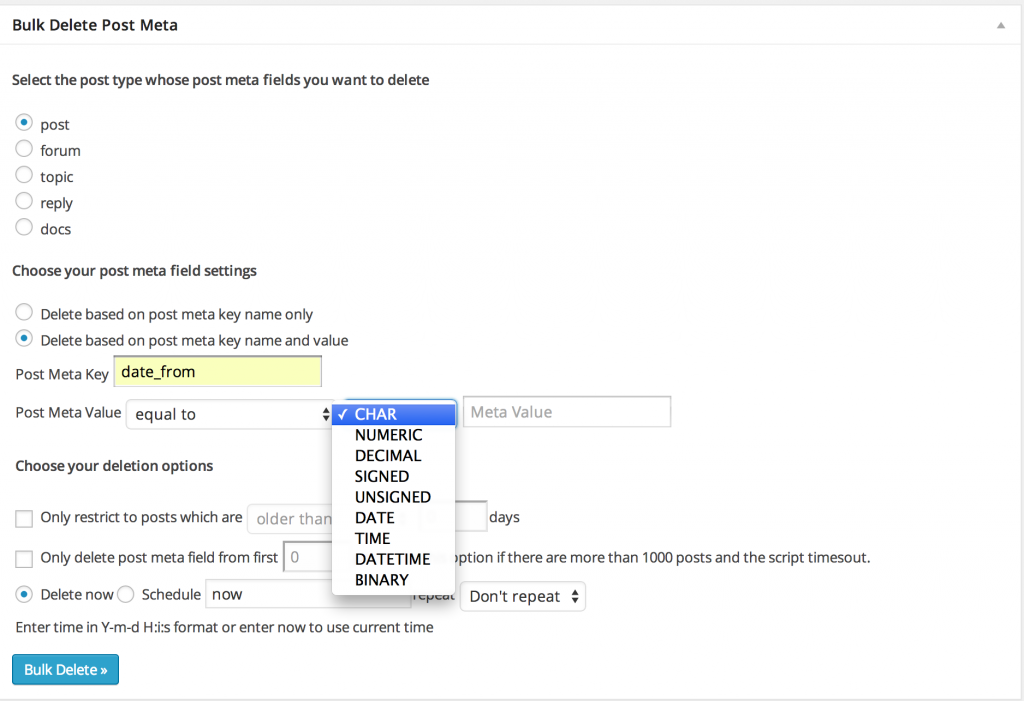Choose the docs post type radio

24,227
